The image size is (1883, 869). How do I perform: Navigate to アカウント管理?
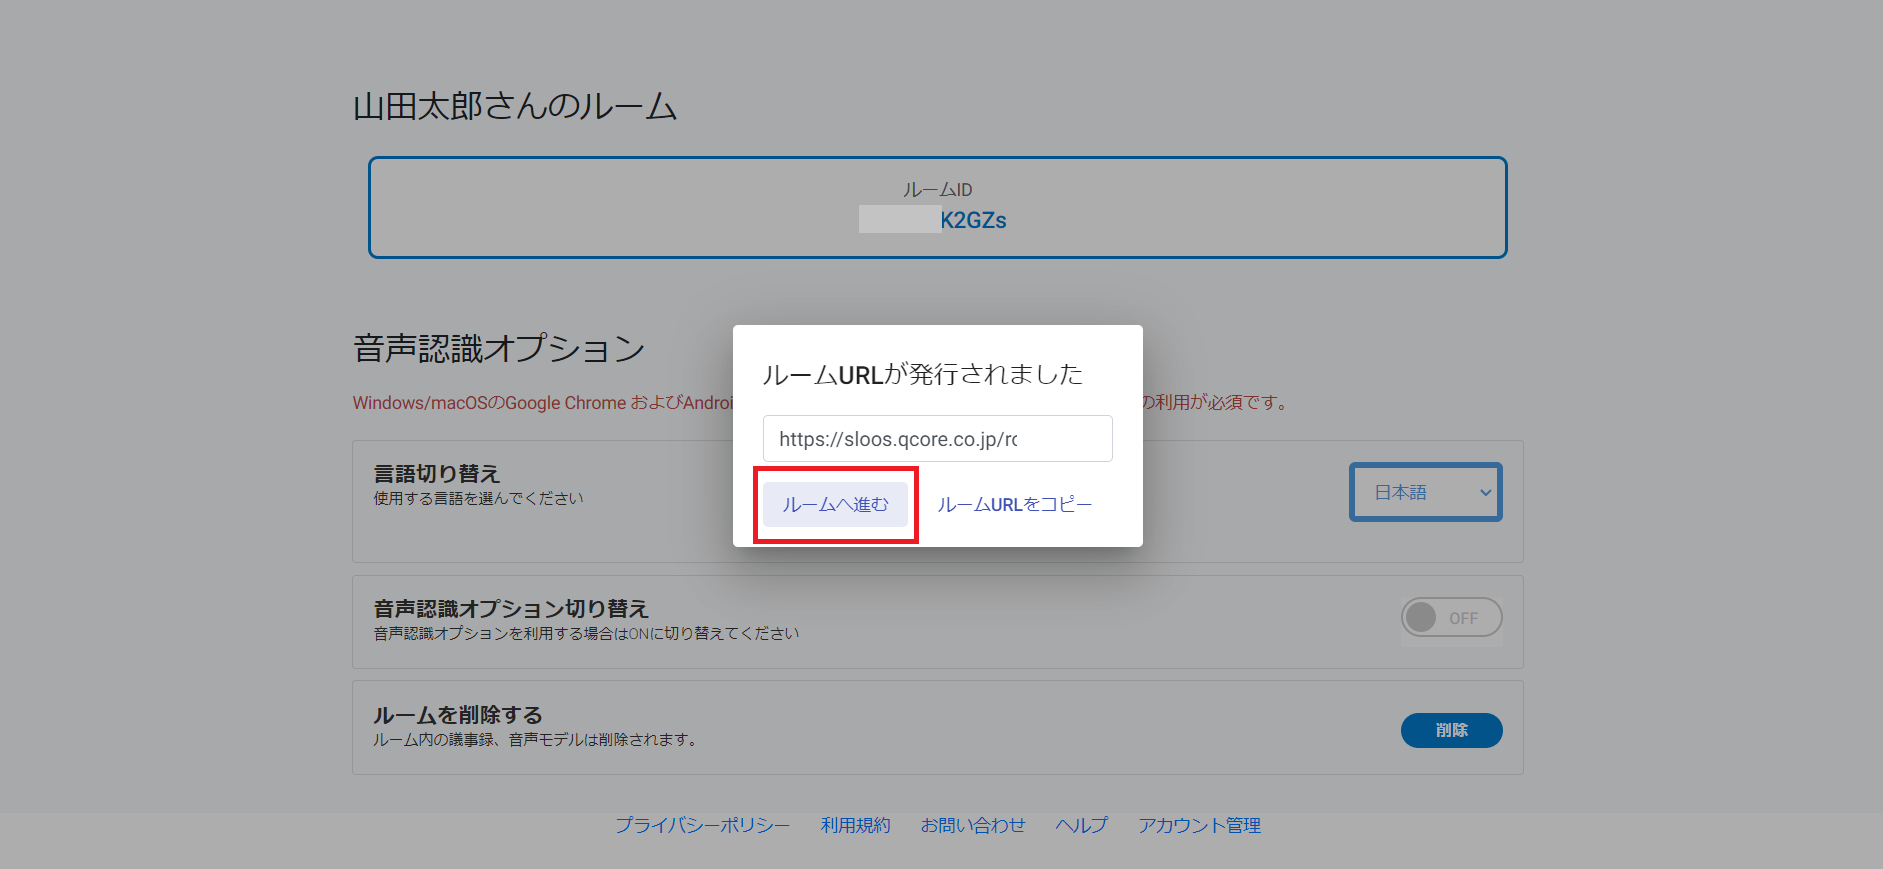tap(1199, 825)
